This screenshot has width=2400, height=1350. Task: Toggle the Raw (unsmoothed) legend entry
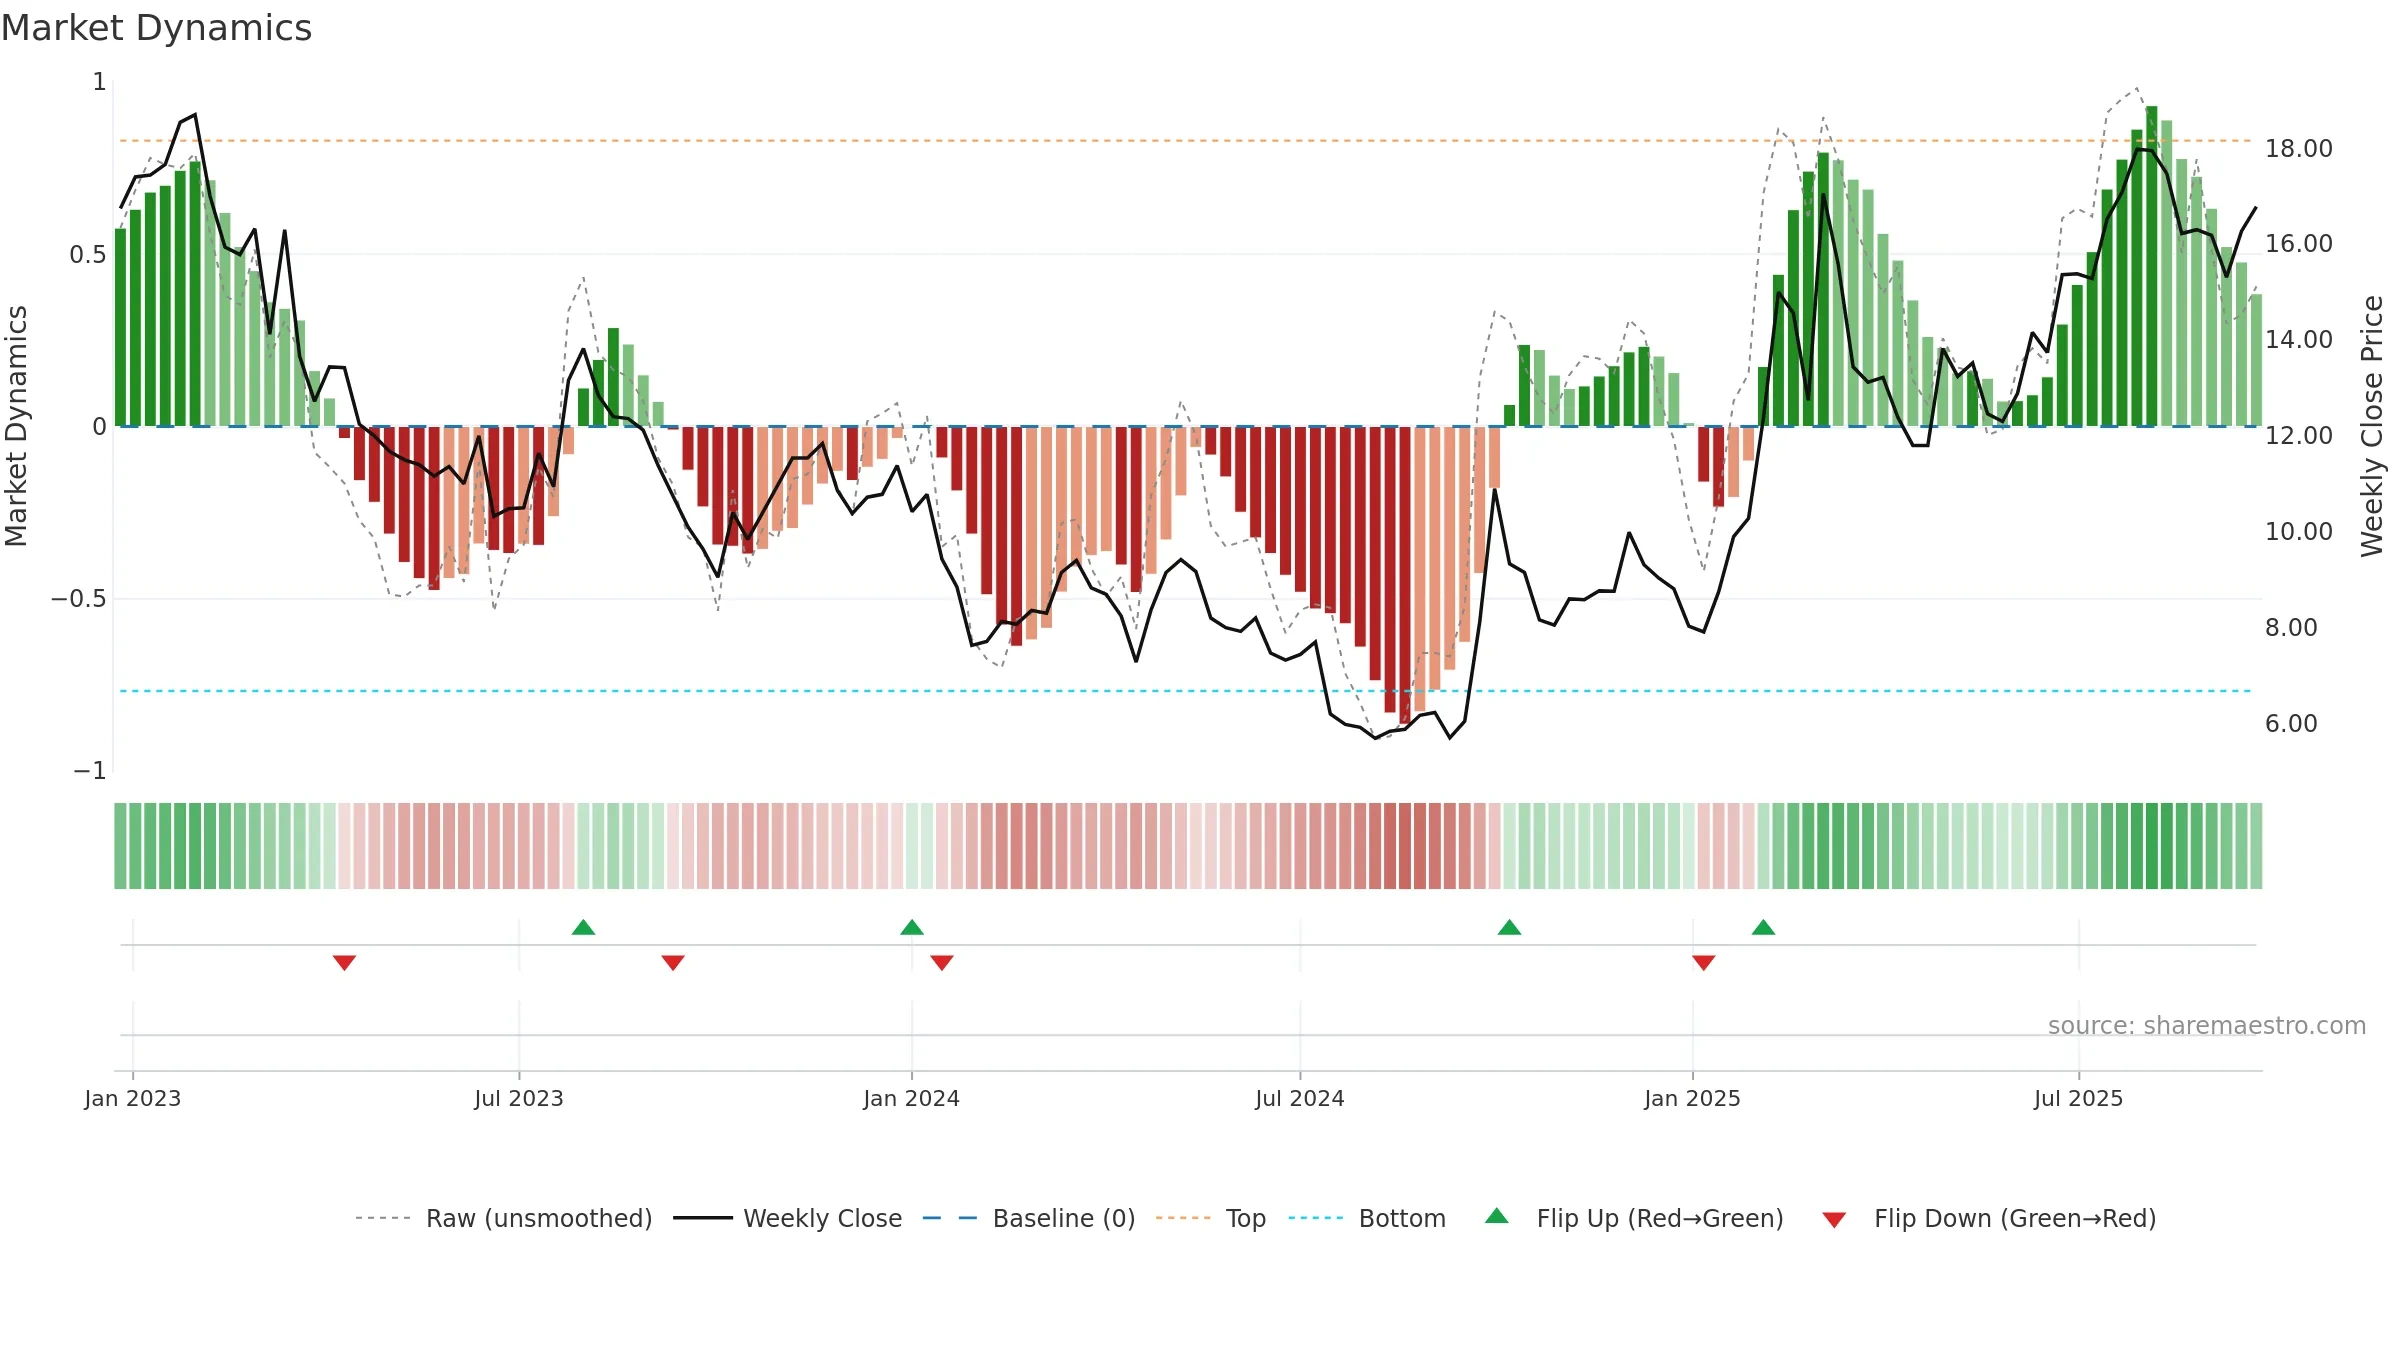[x=504, y=1218]
